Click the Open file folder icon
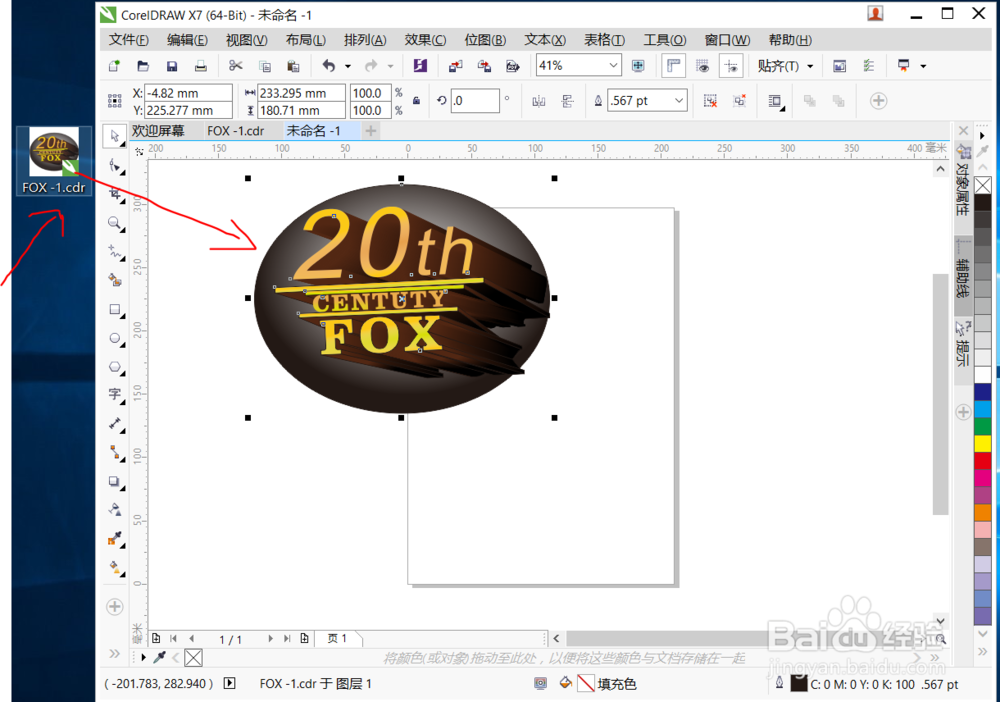The width and height of the screenshot is (1000, 702). [x=143, y=66]
